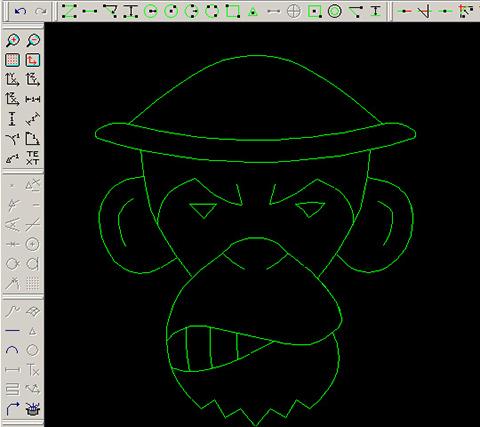Click the dark horizontal line entity icon
This screenshot has height=427, width=480.
click(x=13, y=331)
